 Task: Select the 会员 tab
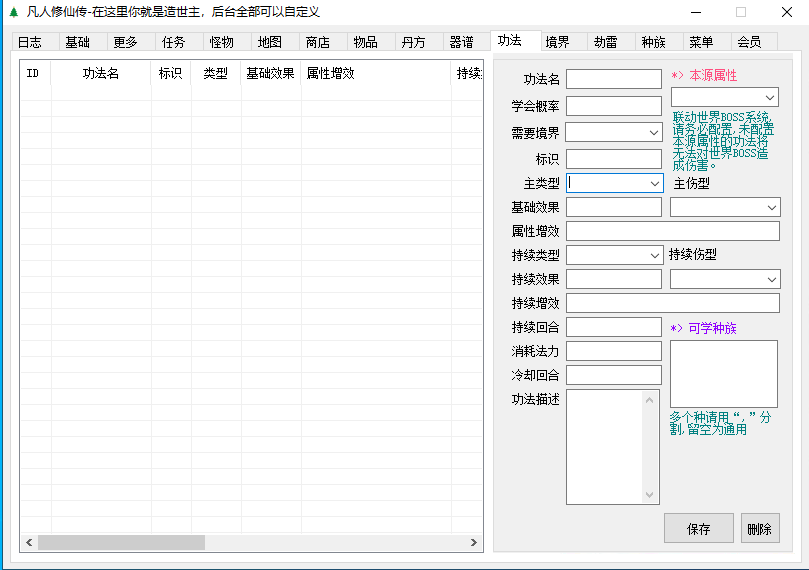(754, 42)
